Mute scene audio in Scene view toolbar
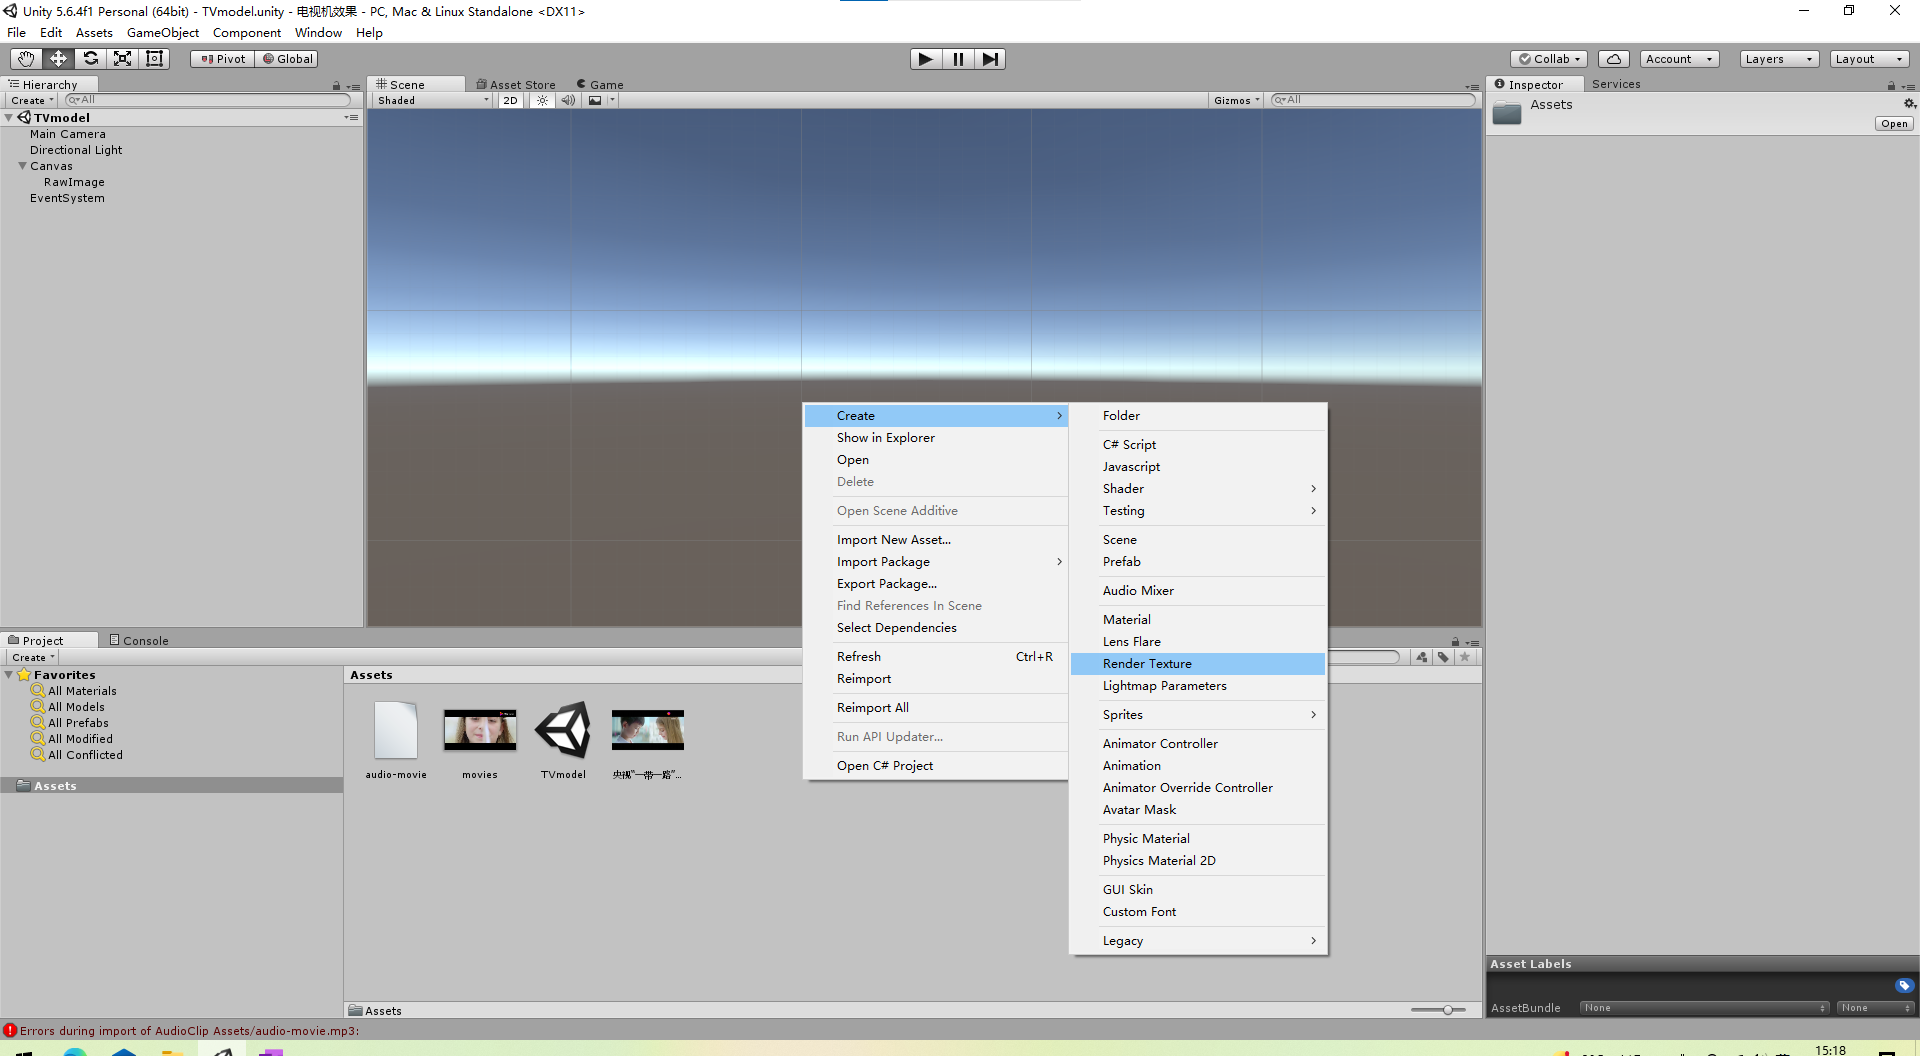Screen dimensions: 1920x1056 (x=568, y=100)
